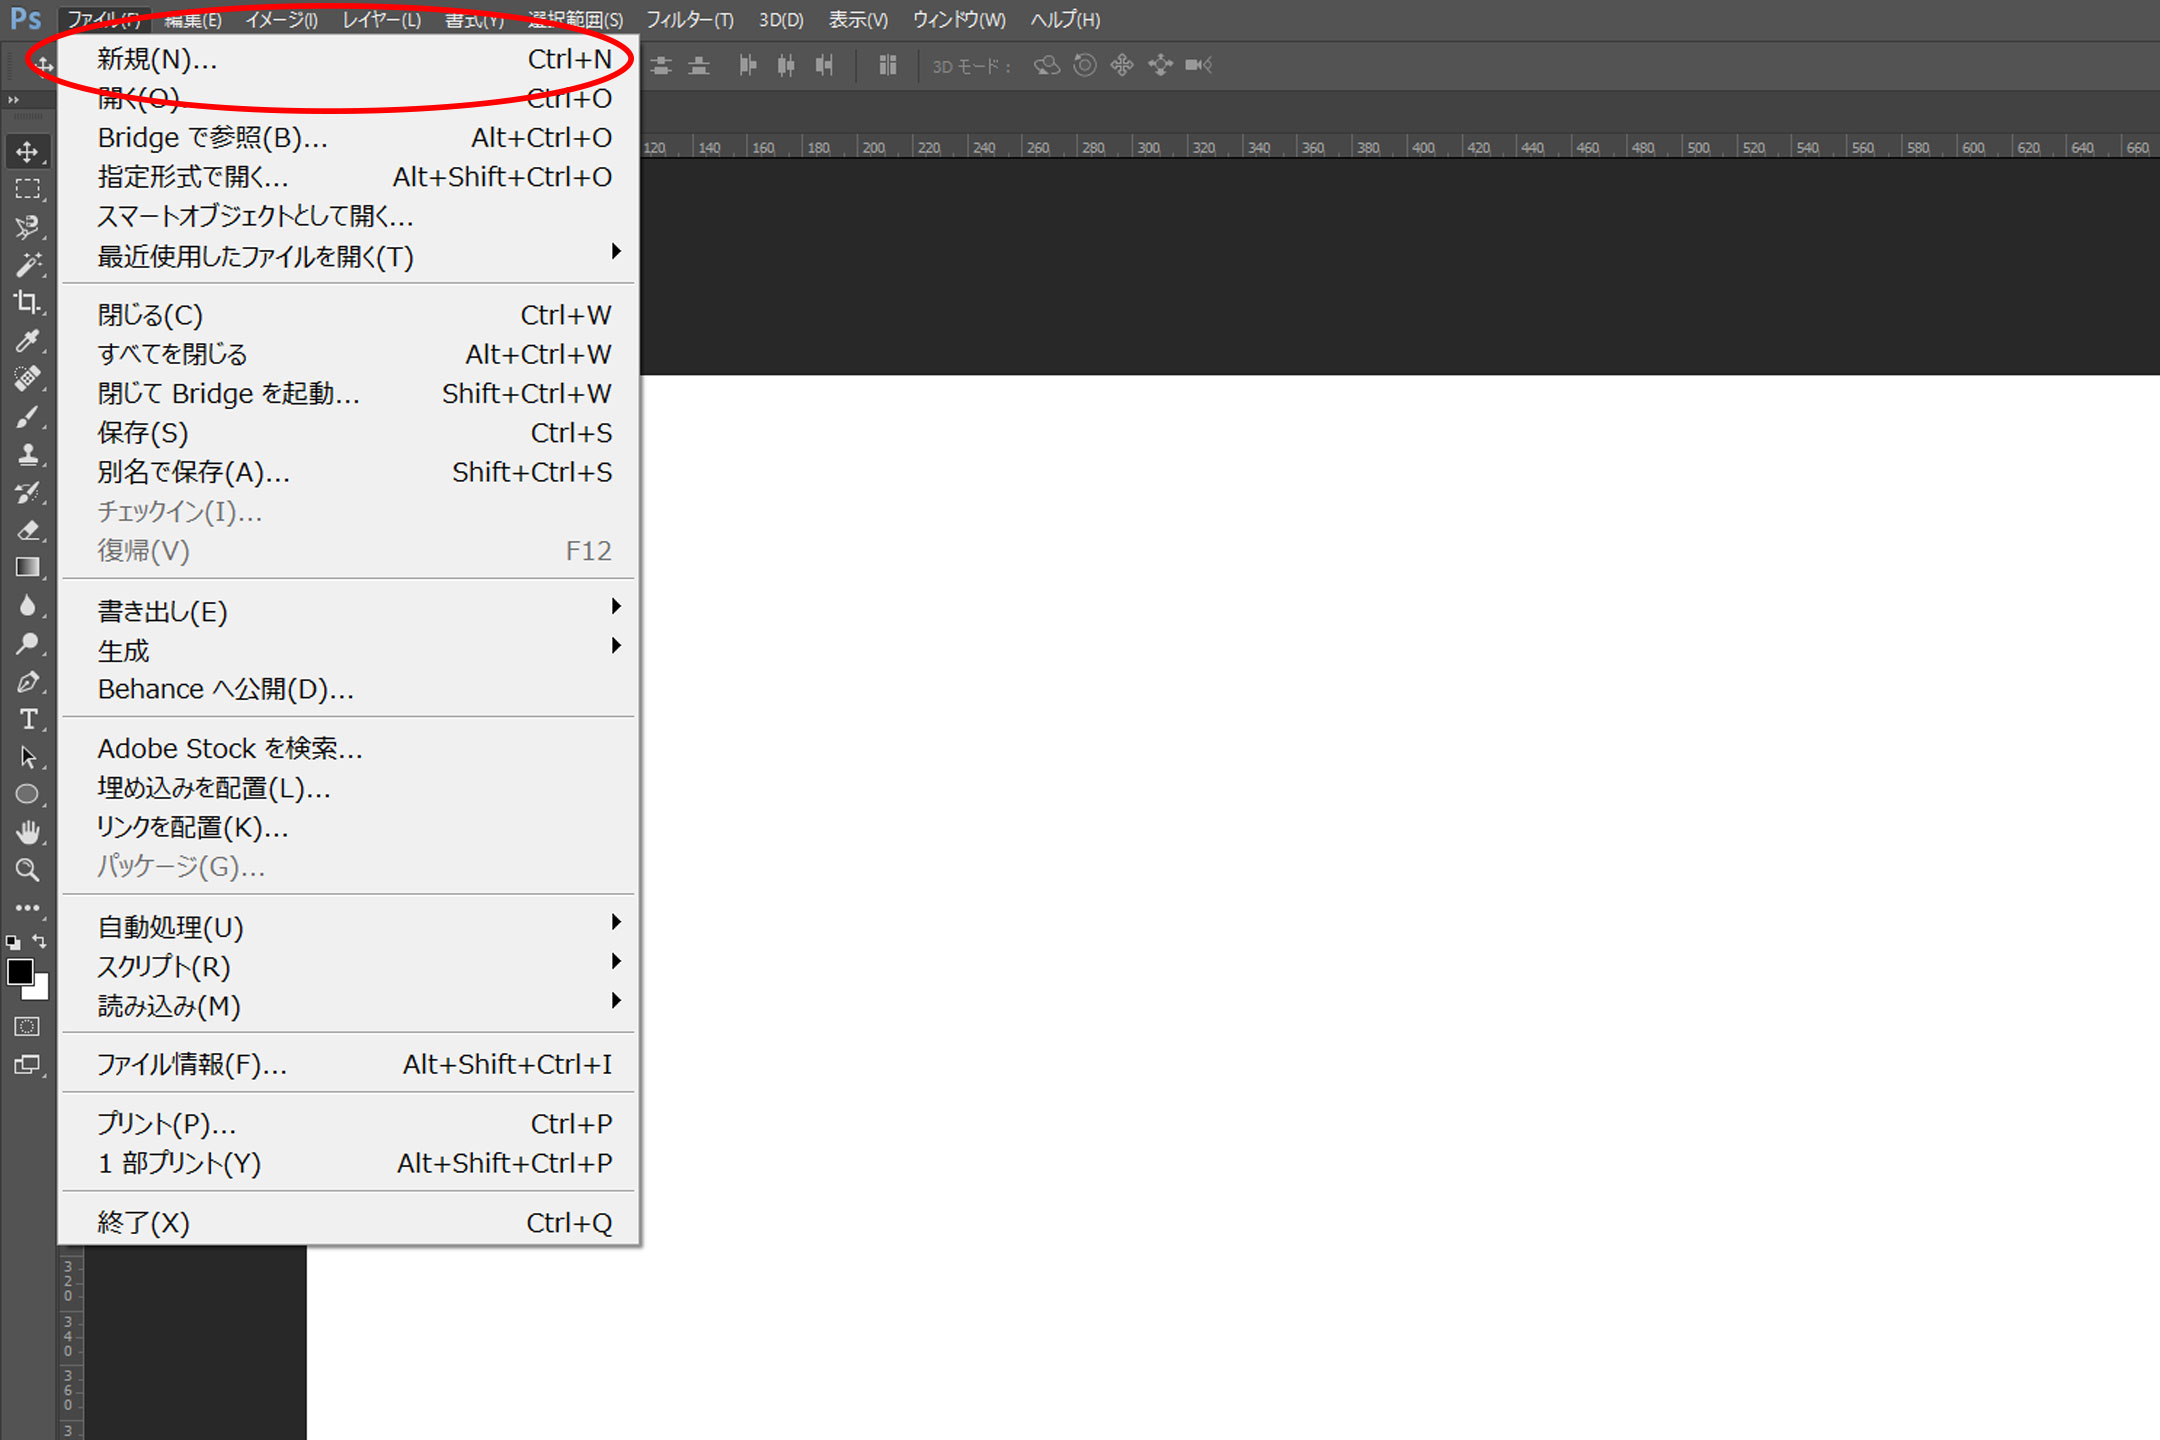Click the auto-align layers icon
The width and height of the screenshot is (2160, 1440).
point(887,66)
